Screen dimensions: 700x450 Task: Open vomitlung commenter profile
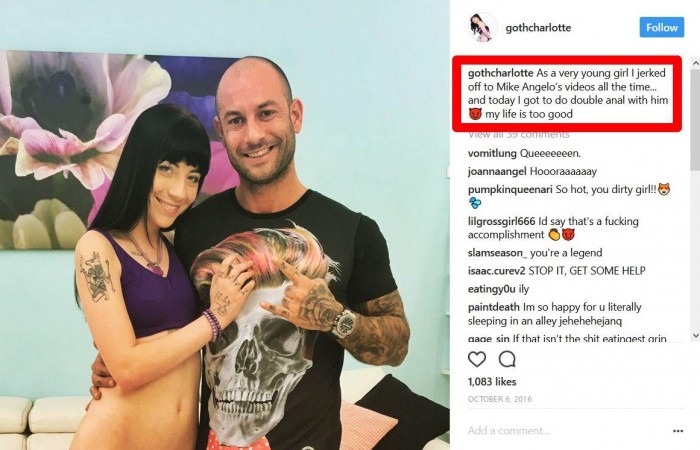coord(492,154)
